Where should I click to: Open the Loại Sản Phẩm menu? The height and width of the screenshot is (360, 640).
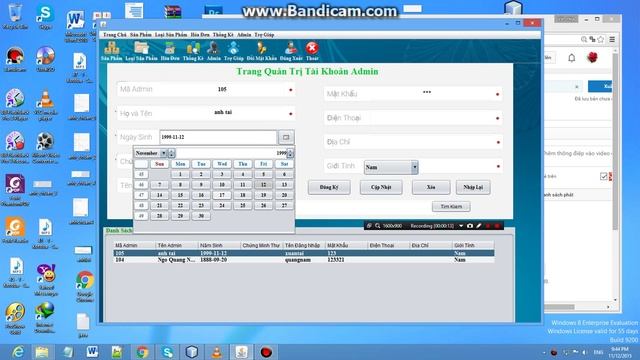[x=171, y=35]
